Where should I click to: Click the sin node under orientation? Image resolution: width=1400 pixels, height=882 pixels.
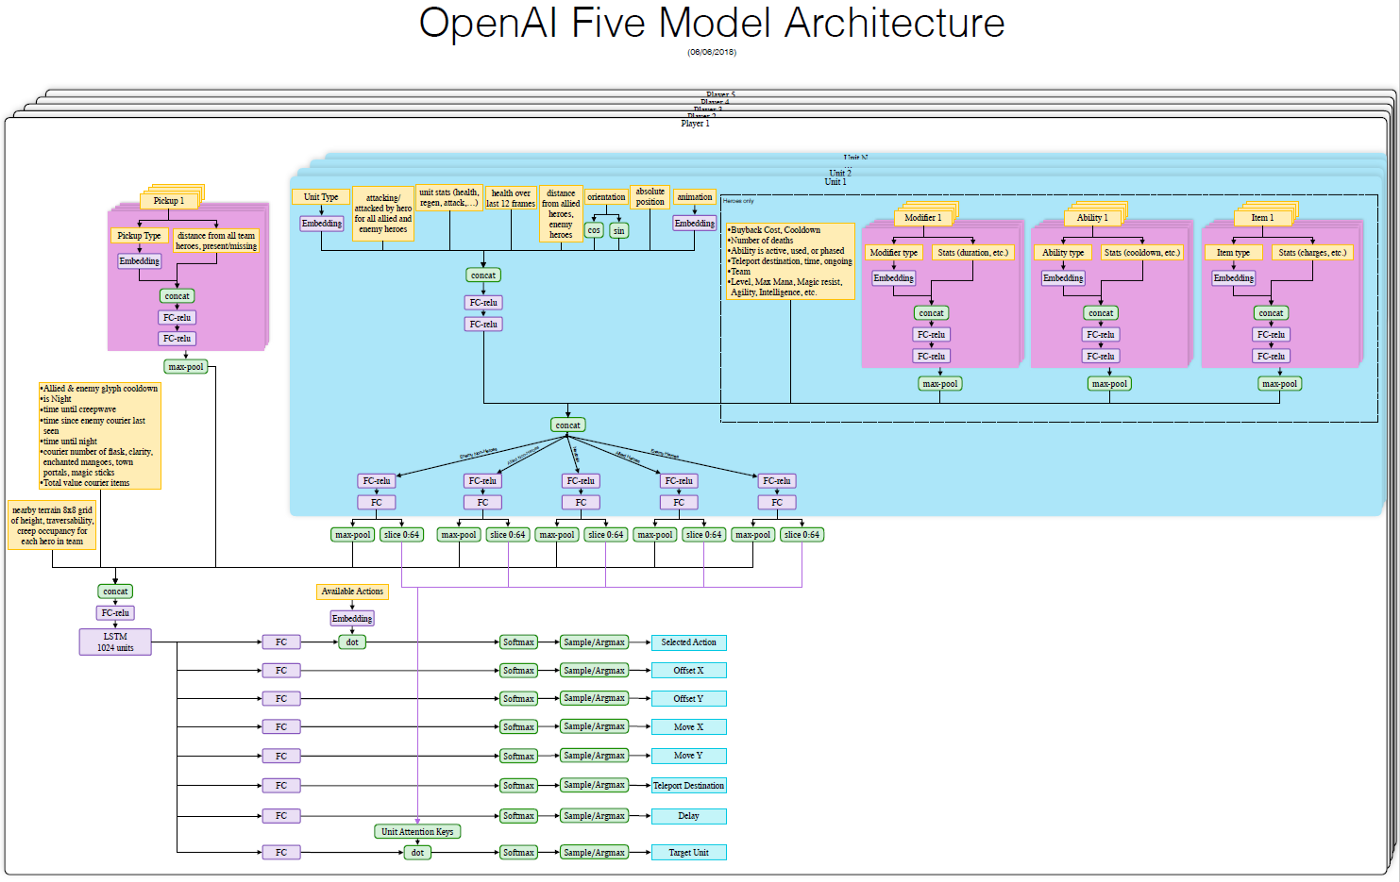tap(619, 231)
